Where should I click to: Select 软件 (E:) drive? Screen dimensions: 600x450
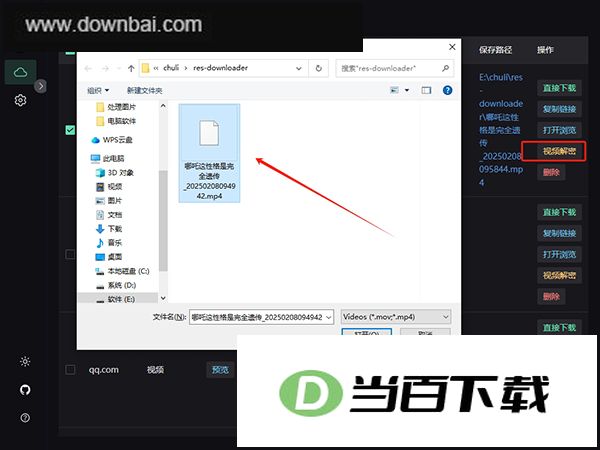(x=116, y=299)
